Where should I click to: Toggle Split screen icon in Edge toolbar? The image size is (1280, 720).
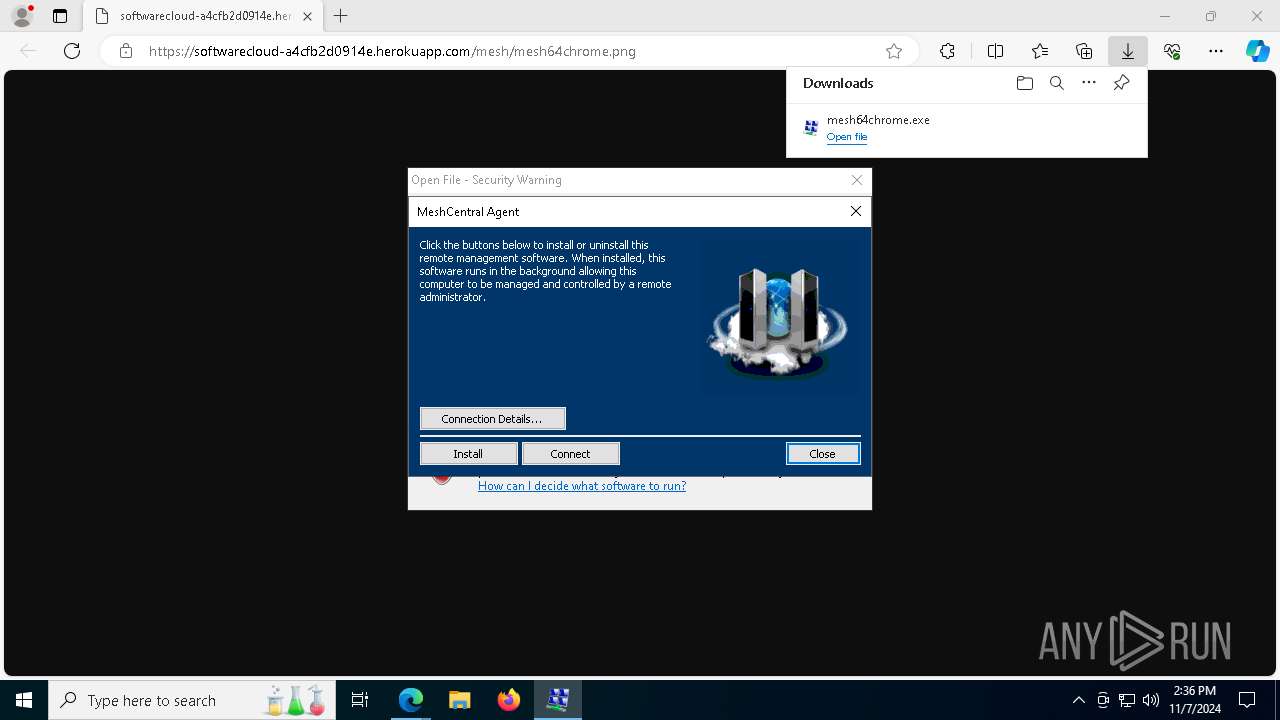[x=995, y=51]
